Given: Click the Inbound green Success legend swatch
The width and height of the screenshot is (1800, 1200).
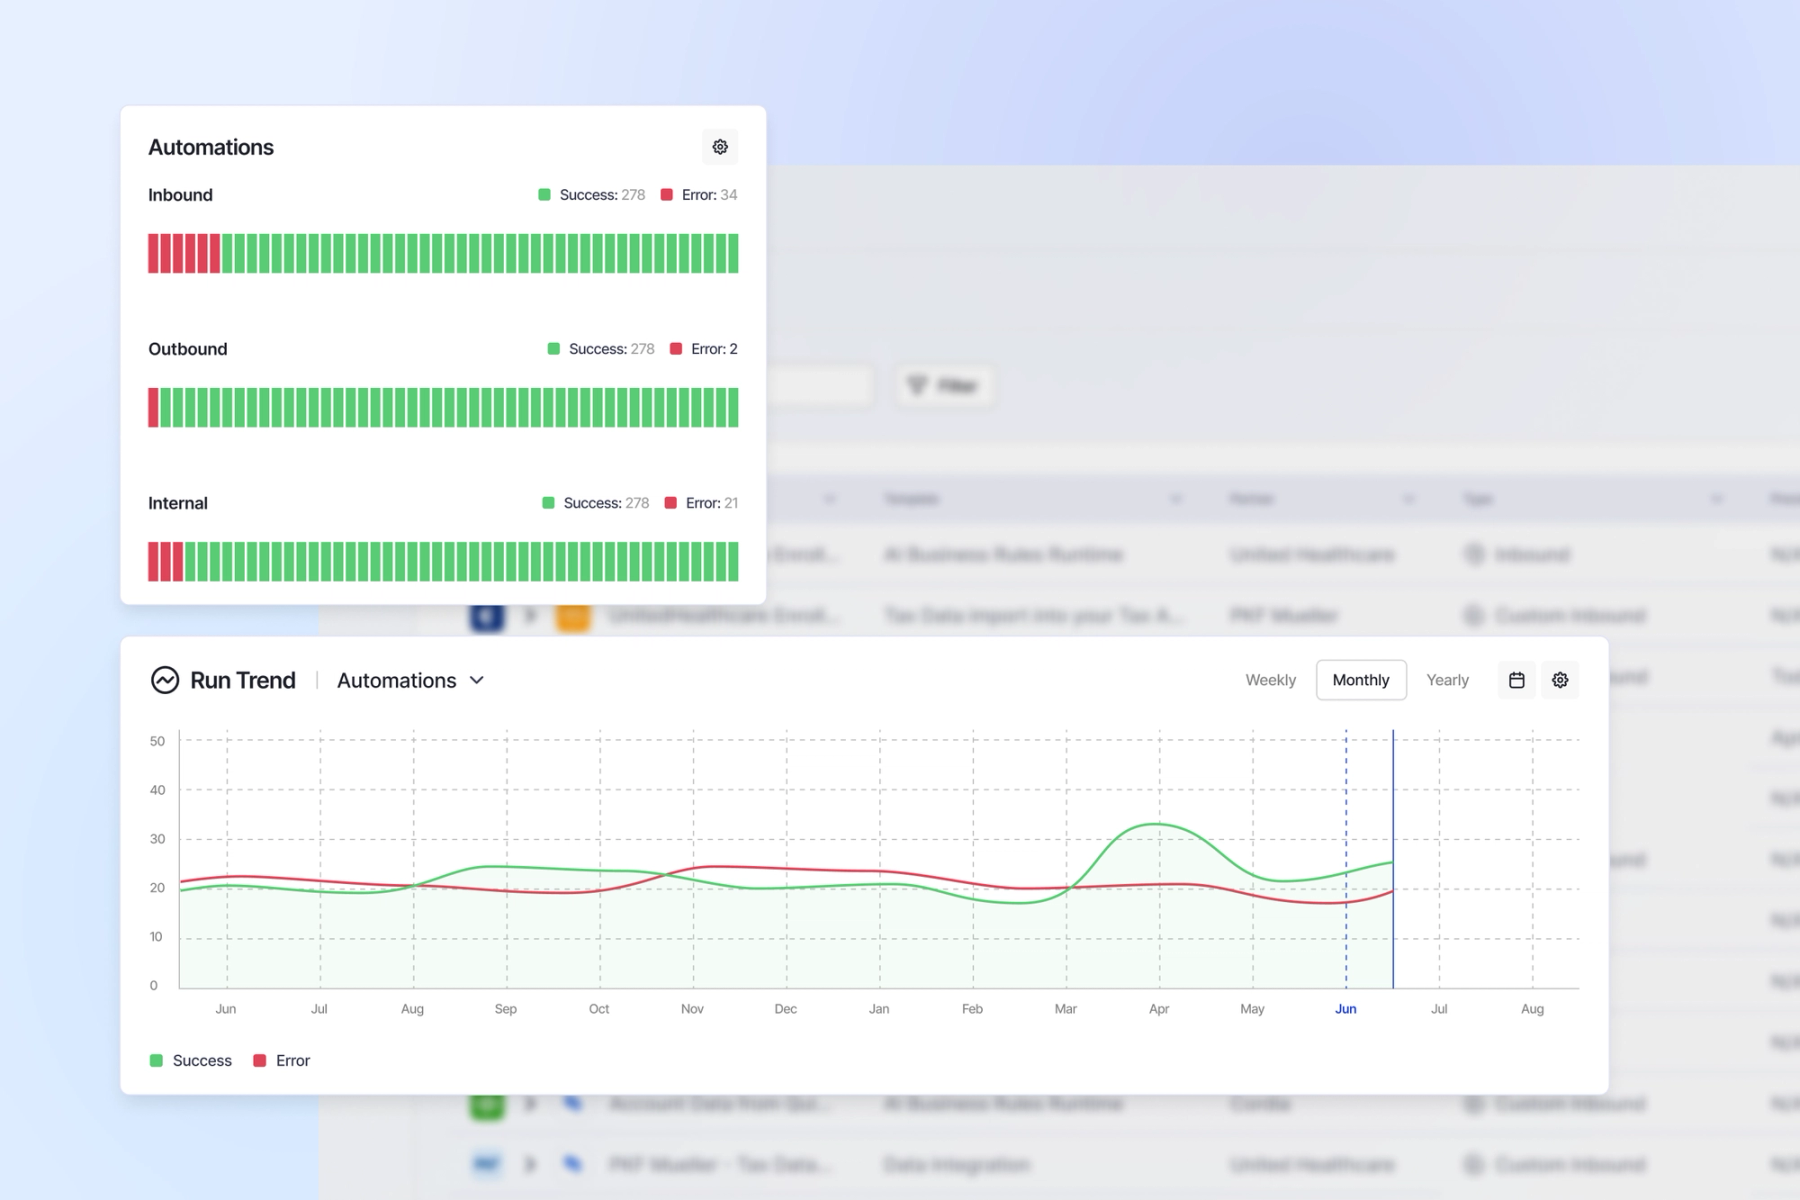Looking at the screenshot, I should point(544,195).
